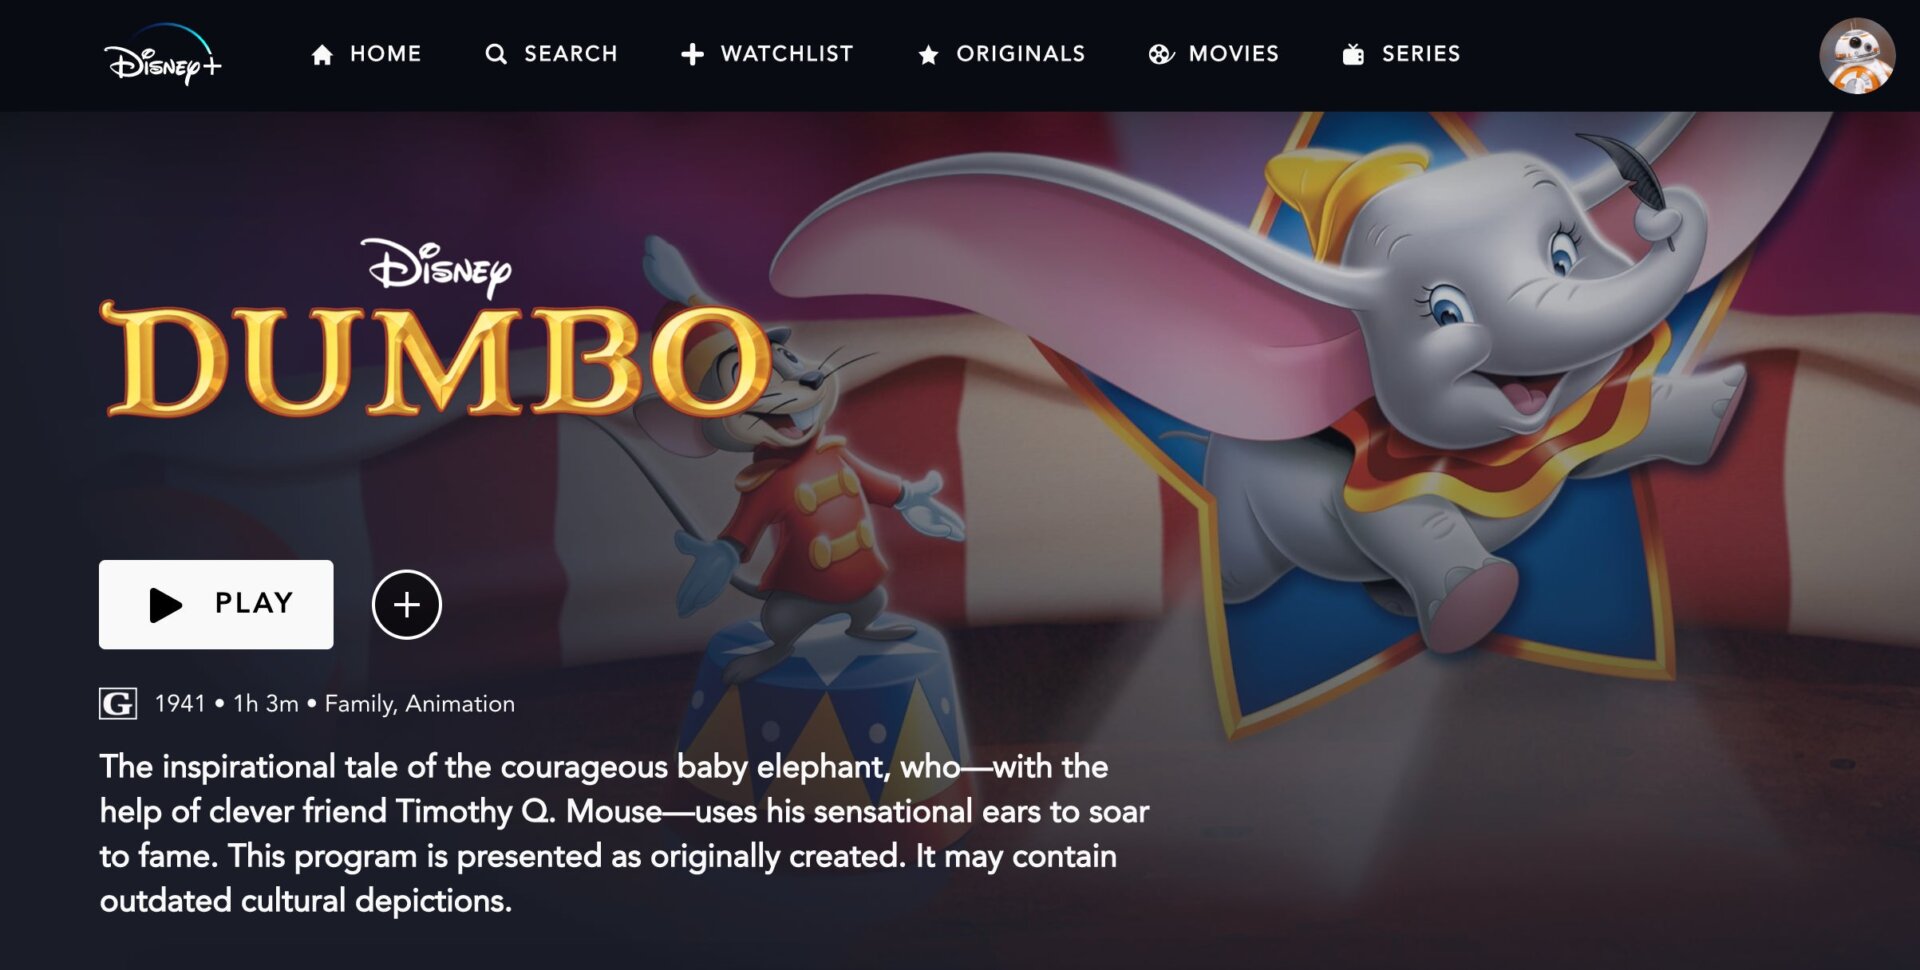Open the BB-8 profile avatar

click(1857, 56)
